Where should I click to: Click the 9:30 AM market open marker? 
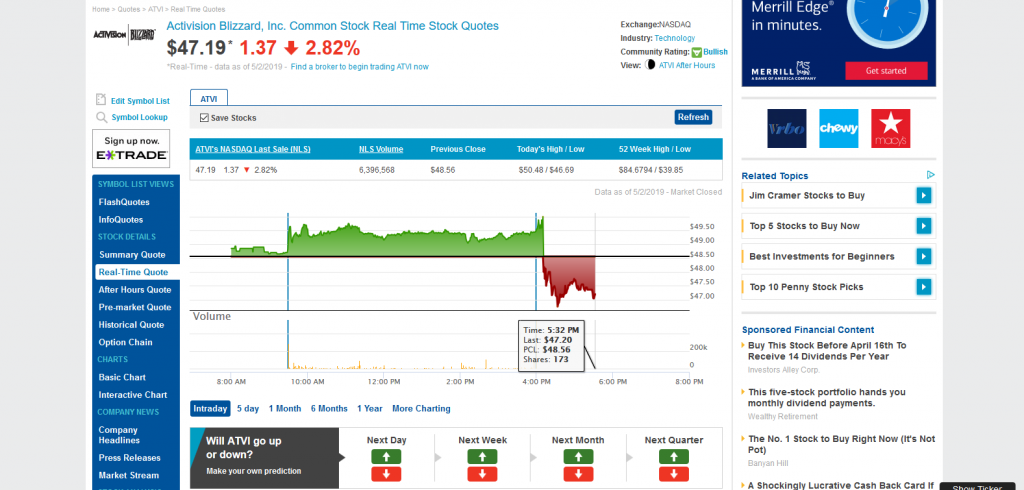click(288, 261)
